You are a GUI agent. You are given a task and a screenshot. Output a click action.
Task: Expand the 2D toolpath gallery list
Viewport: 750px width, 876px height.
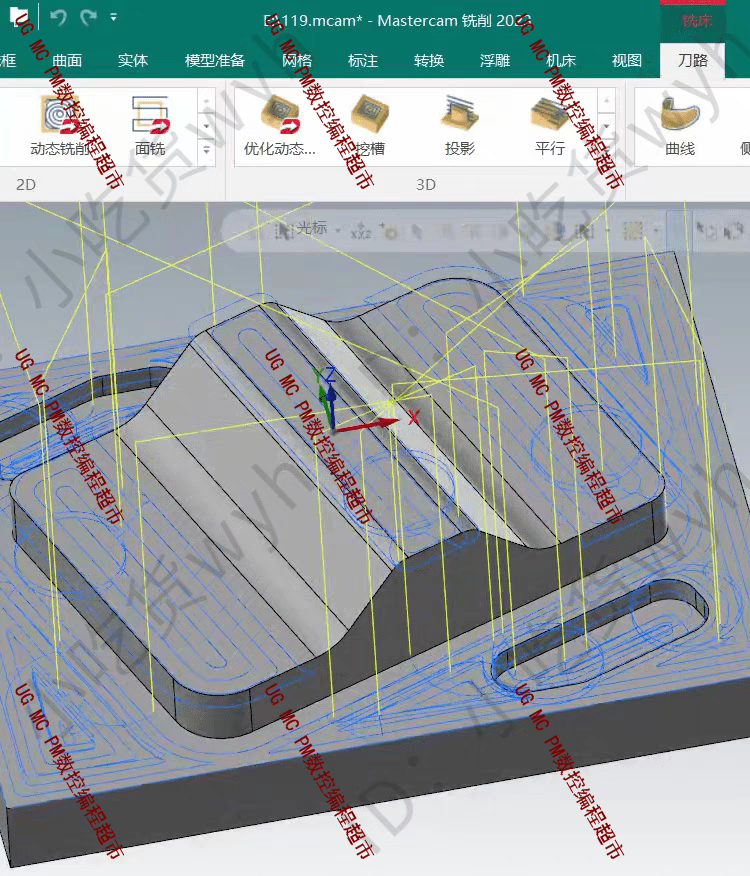[206, 150]
